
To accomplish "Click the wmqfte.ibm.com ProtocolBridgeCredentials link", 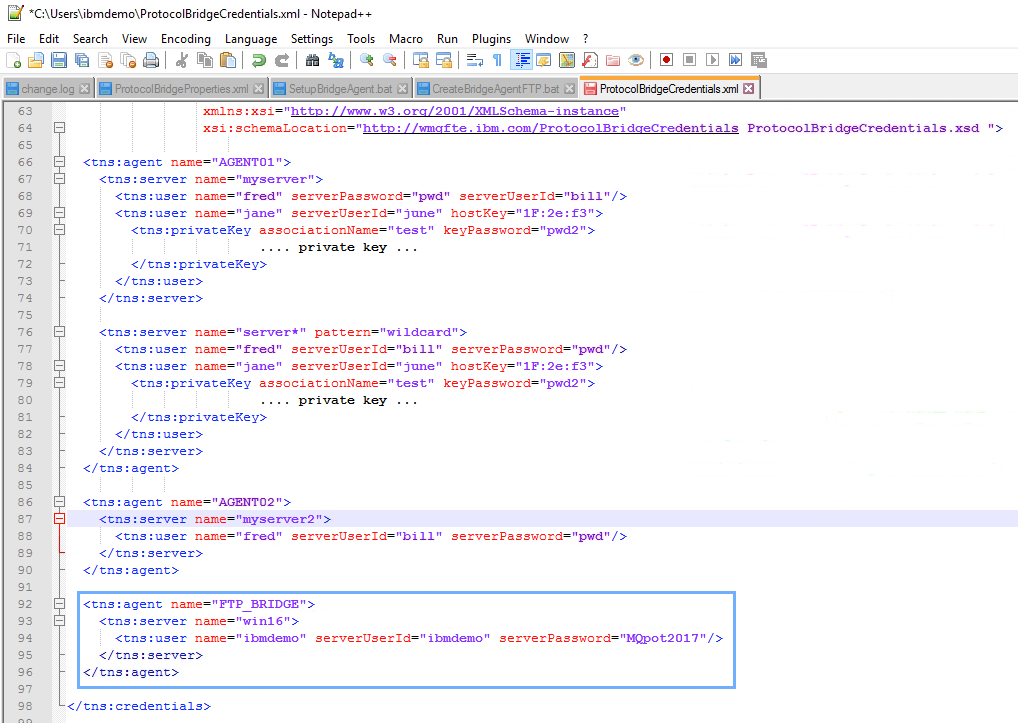I will 551,128.
